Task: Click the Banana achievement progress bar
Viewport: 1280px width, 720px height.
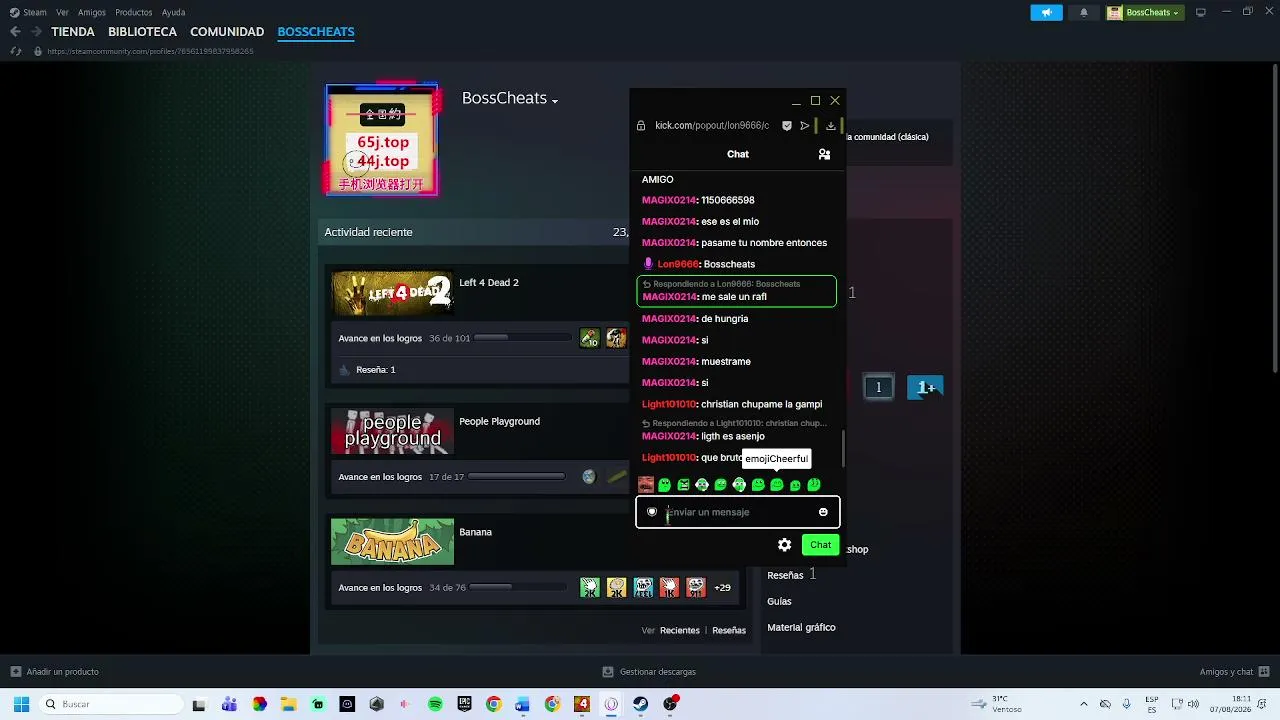Action: coord(518,588)
